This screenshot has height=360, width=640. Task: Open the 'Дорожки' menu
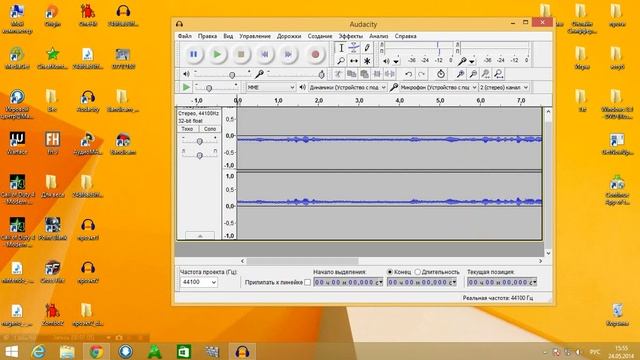click(x=289, y=36)
